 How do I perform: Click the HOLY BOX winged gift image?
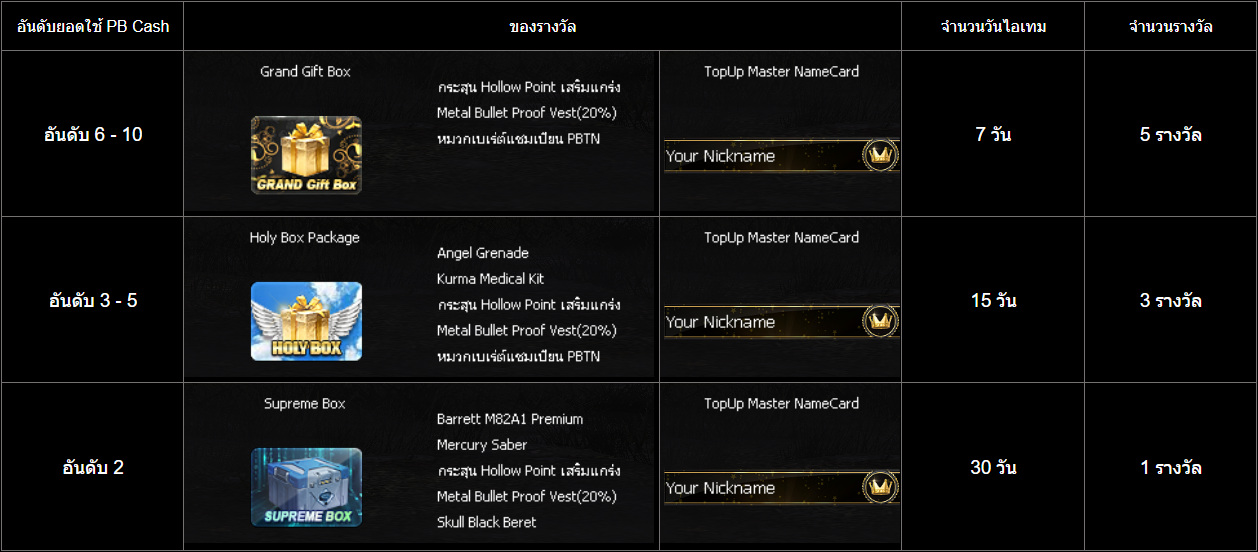pos(306,321)
